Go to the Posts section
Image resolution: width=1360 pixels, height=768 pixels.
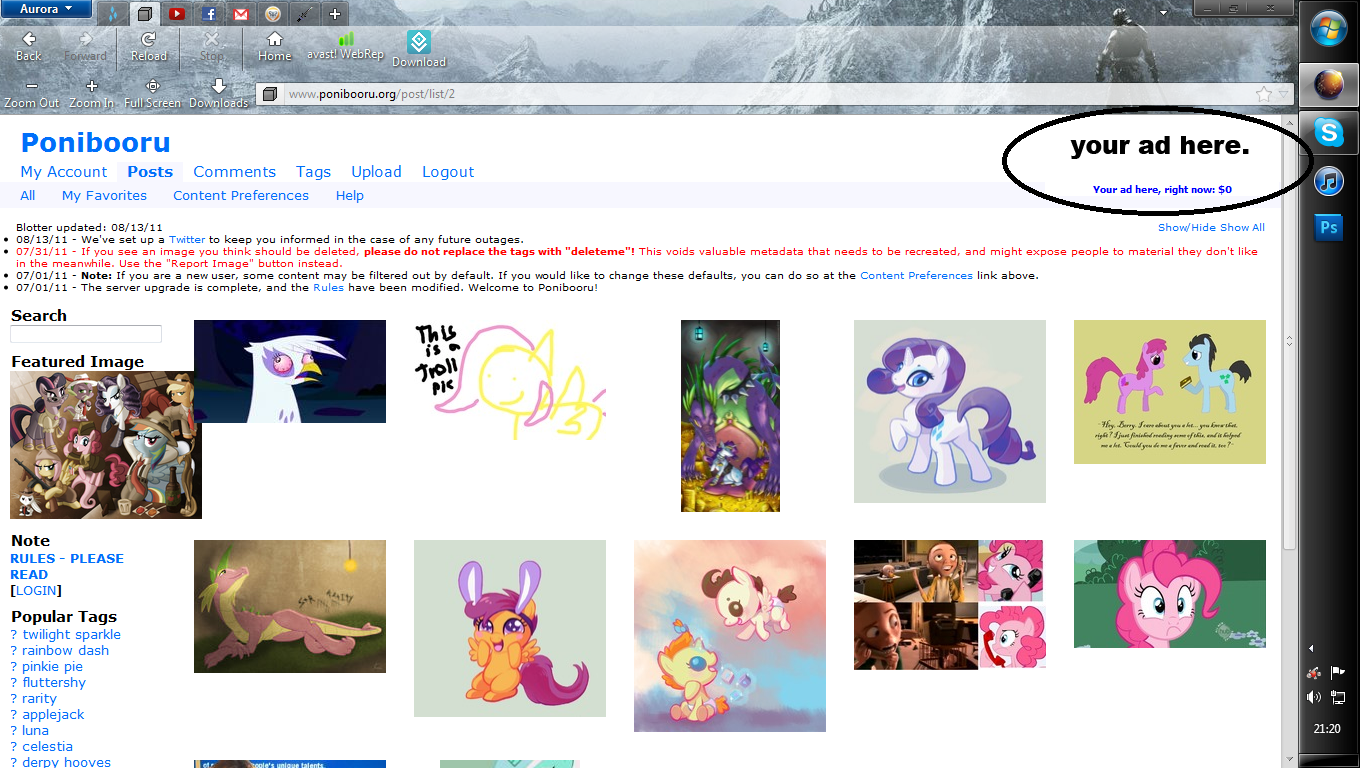150,172
